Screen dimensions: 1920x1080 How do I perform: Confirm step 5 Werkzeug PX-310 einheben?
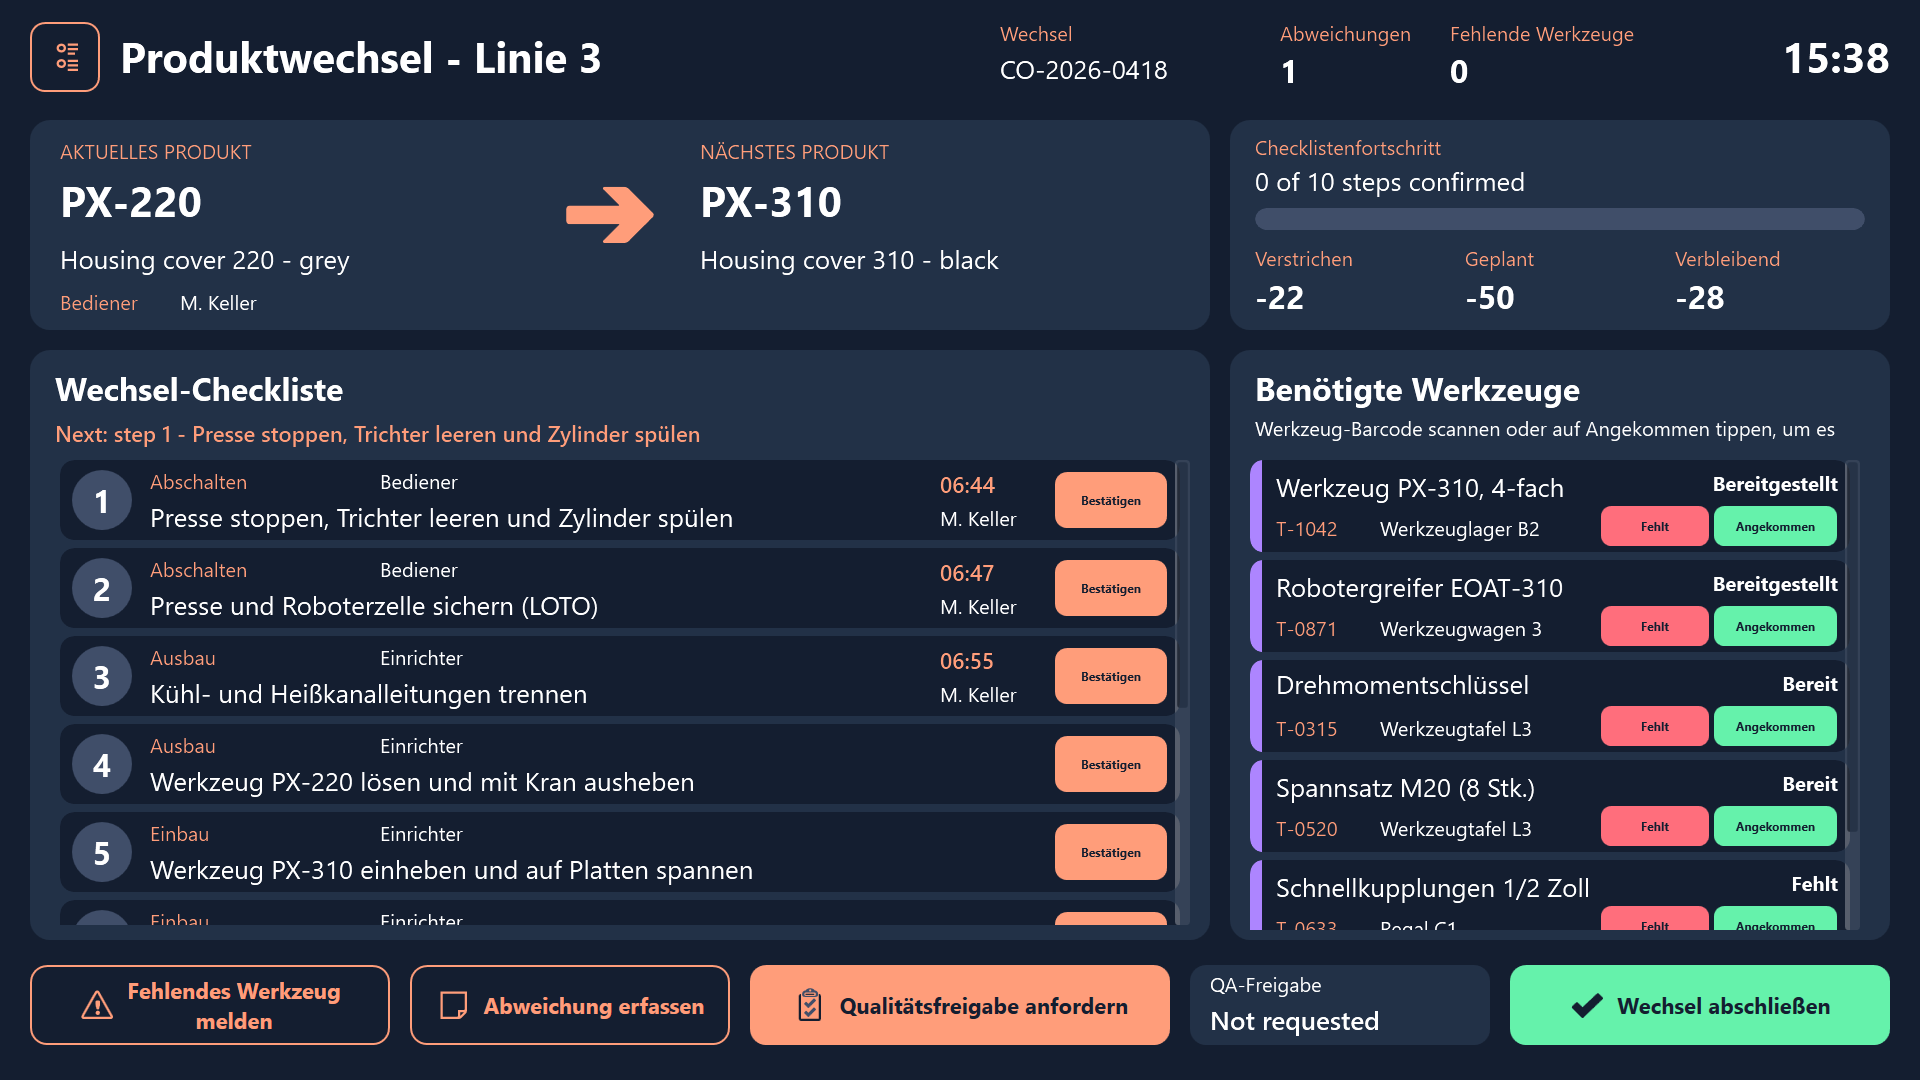pos(1110,852)
